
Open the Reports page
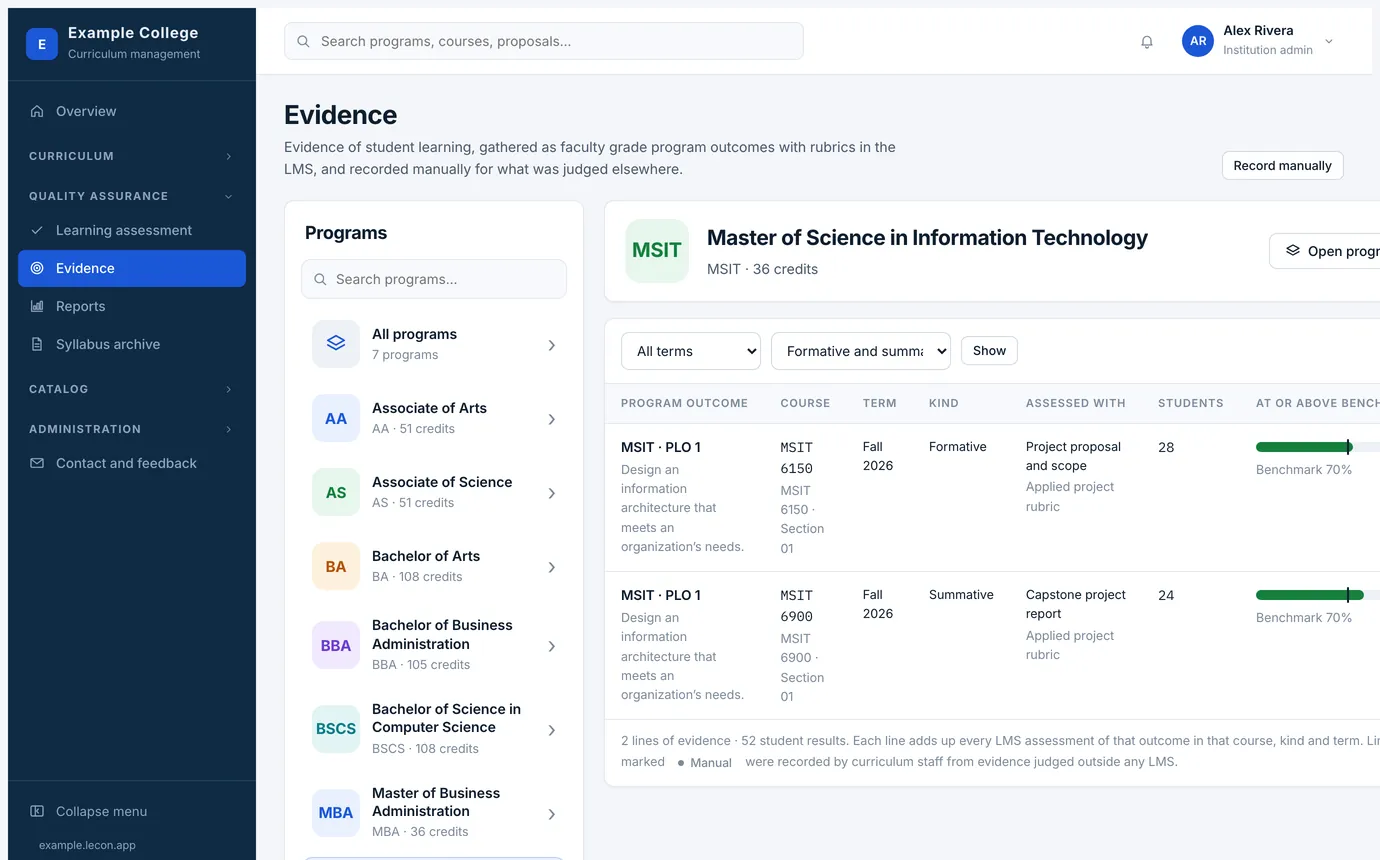click(x=132, y=306)
